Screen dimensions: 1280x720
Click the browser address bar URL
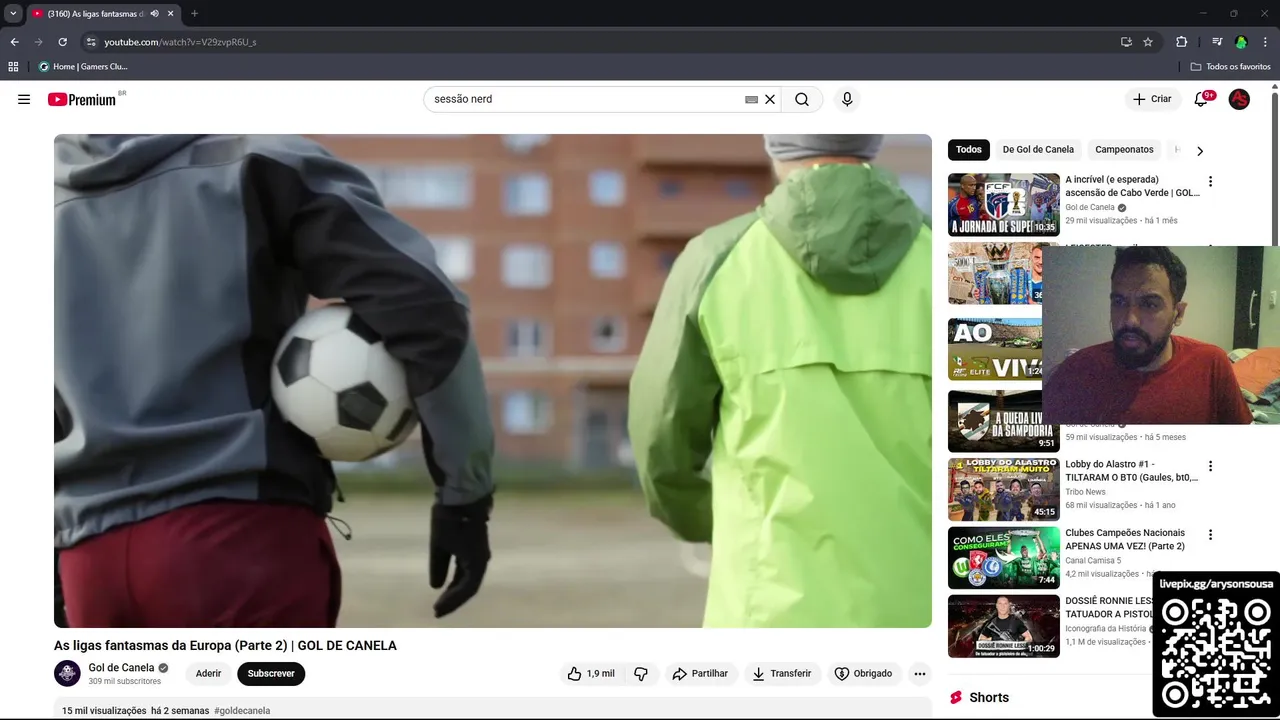(180, 42)
